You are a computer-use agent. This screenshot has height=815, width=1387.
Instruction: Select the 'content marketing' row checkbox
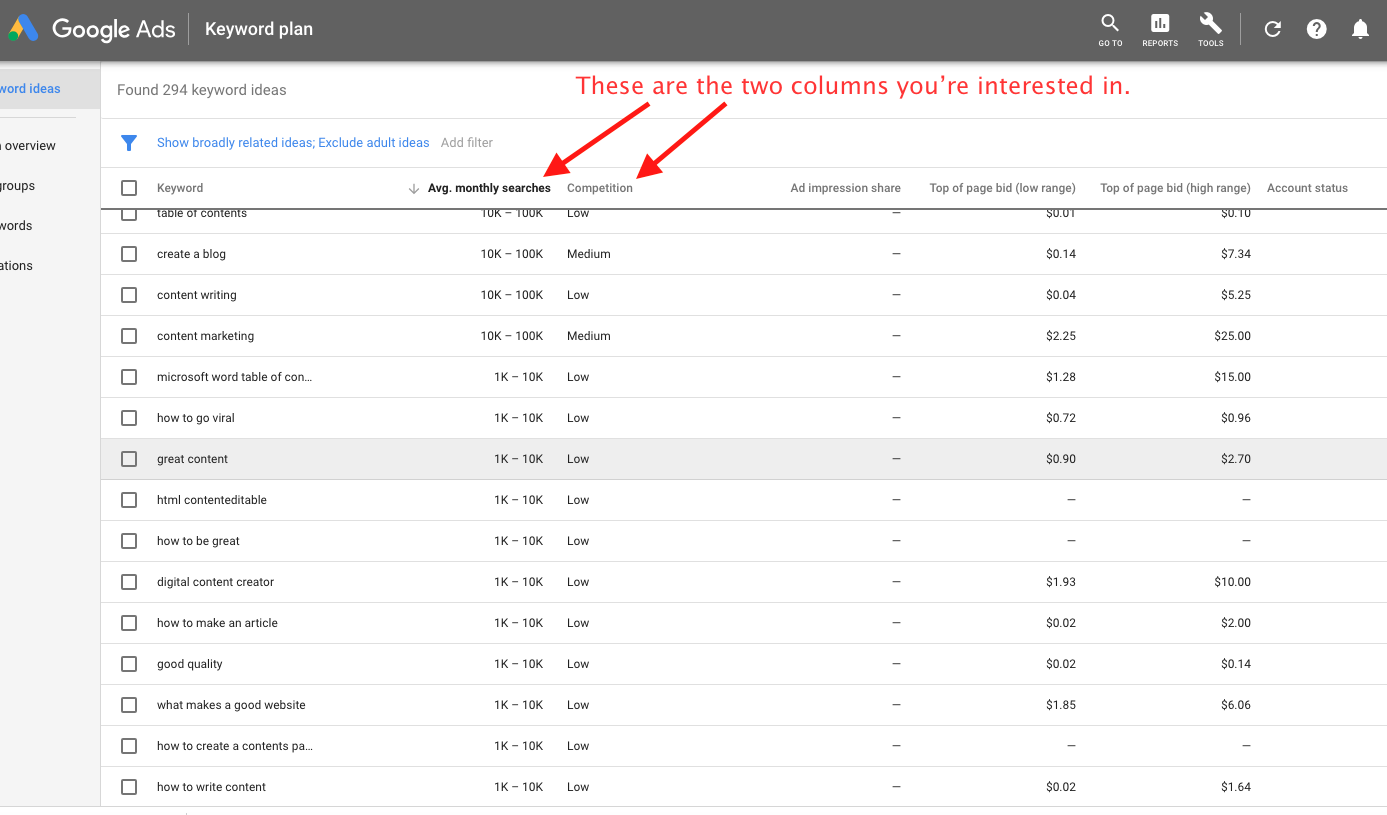tap(129, 336)
